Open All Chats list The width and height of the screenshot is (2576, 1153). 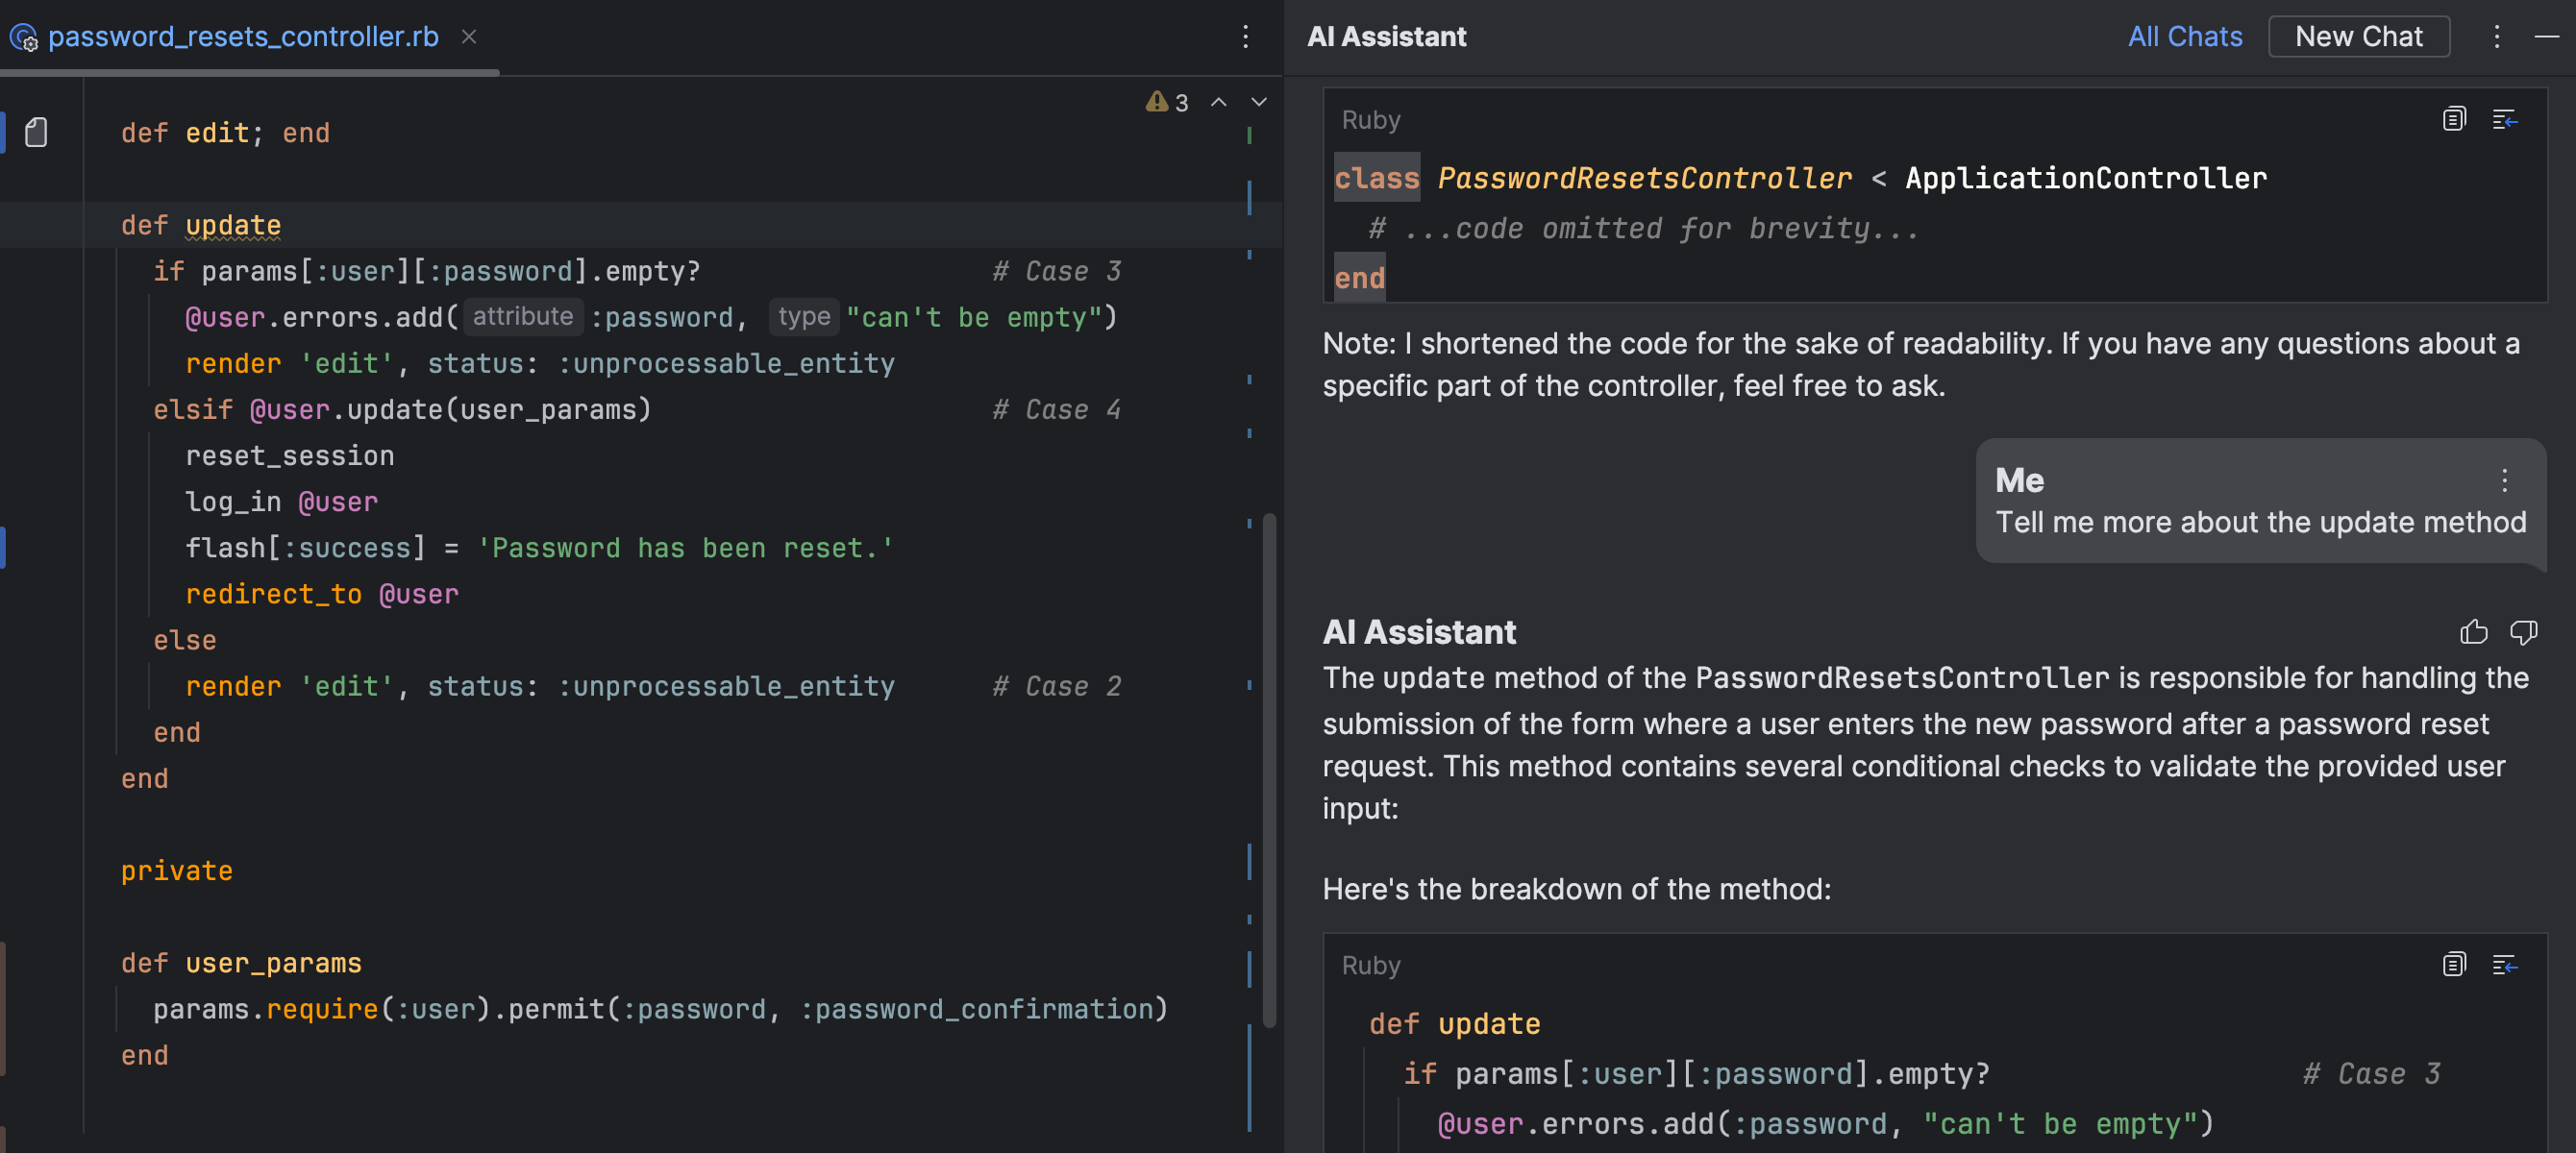(2184, 37)
